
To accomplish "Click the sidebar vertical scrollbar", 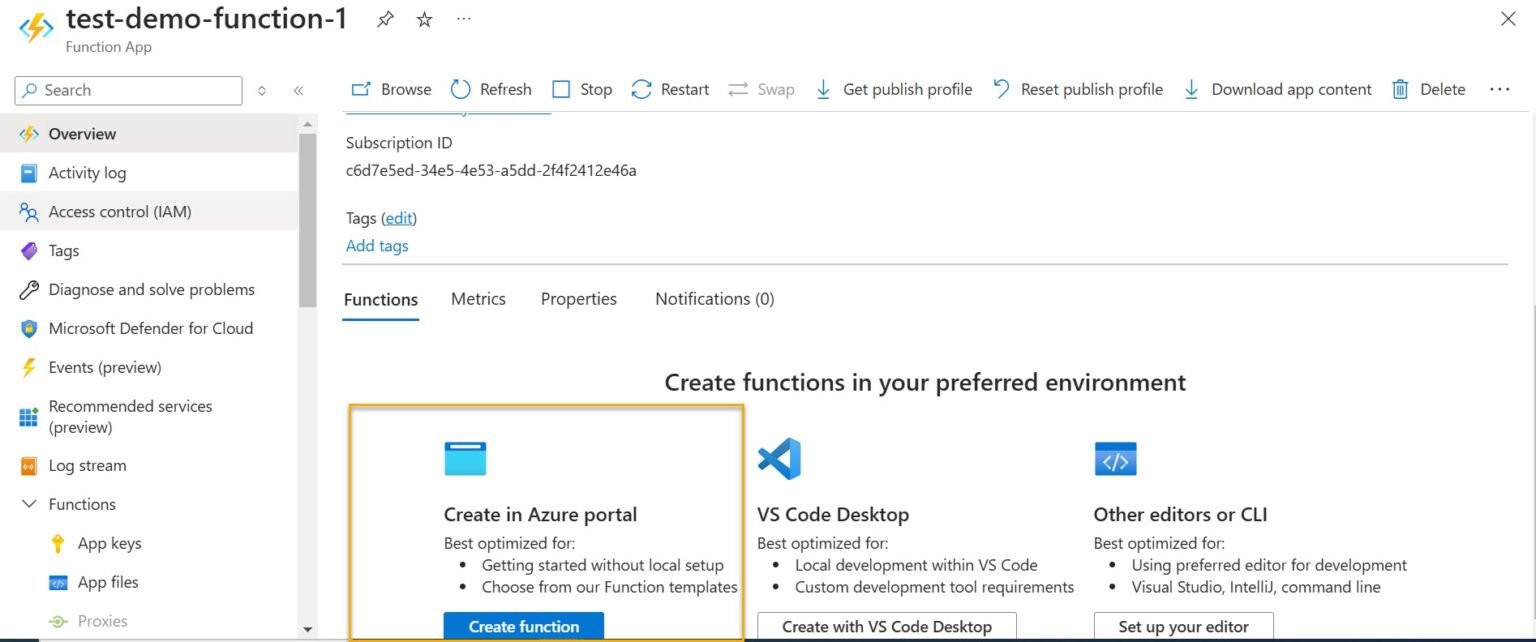I will pyautogui.click(x=308, y=220).
